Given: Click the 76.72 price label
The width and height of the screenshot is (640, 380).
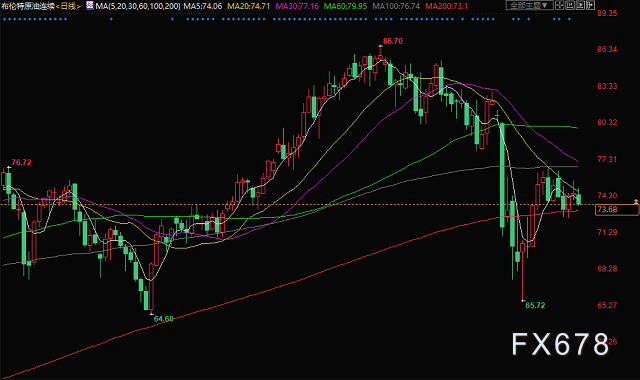Looking at the screenshot, I should coord(21,162).
